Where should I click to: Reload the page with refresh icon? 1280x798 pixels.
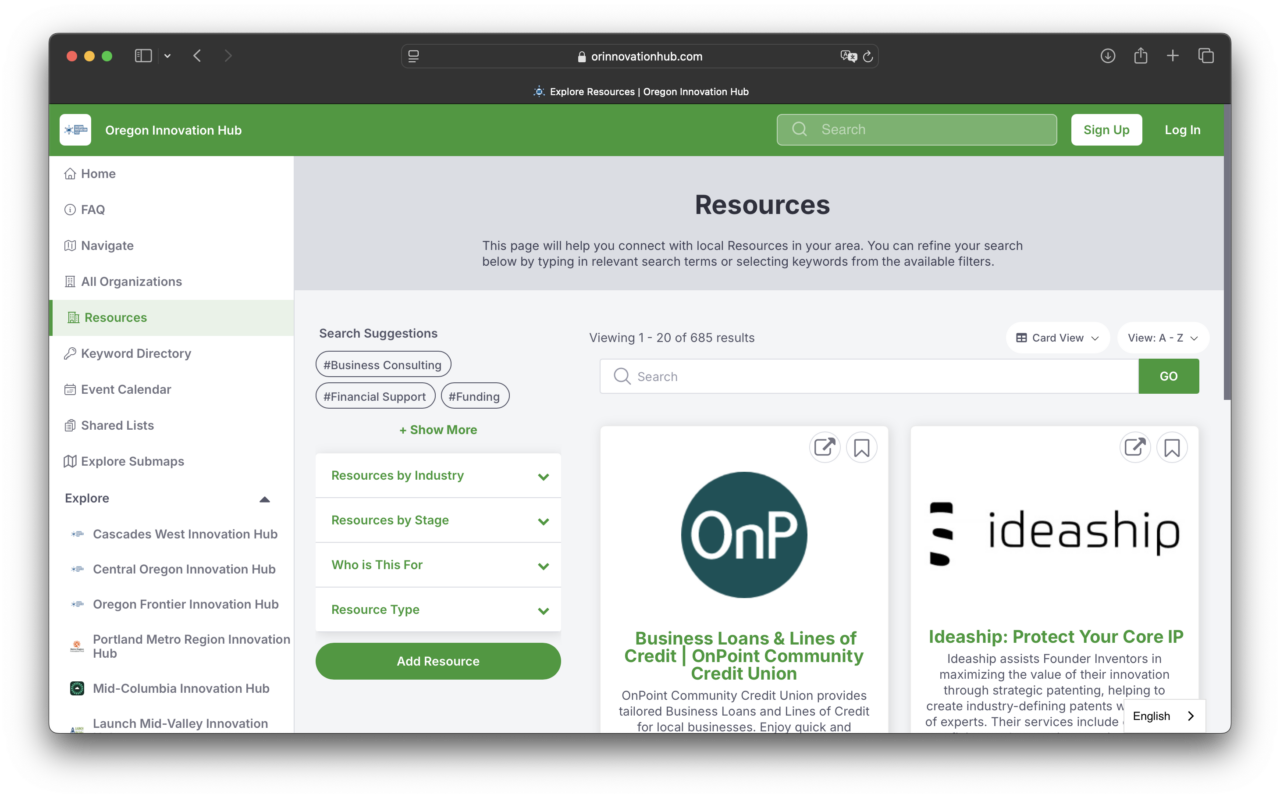868,57
